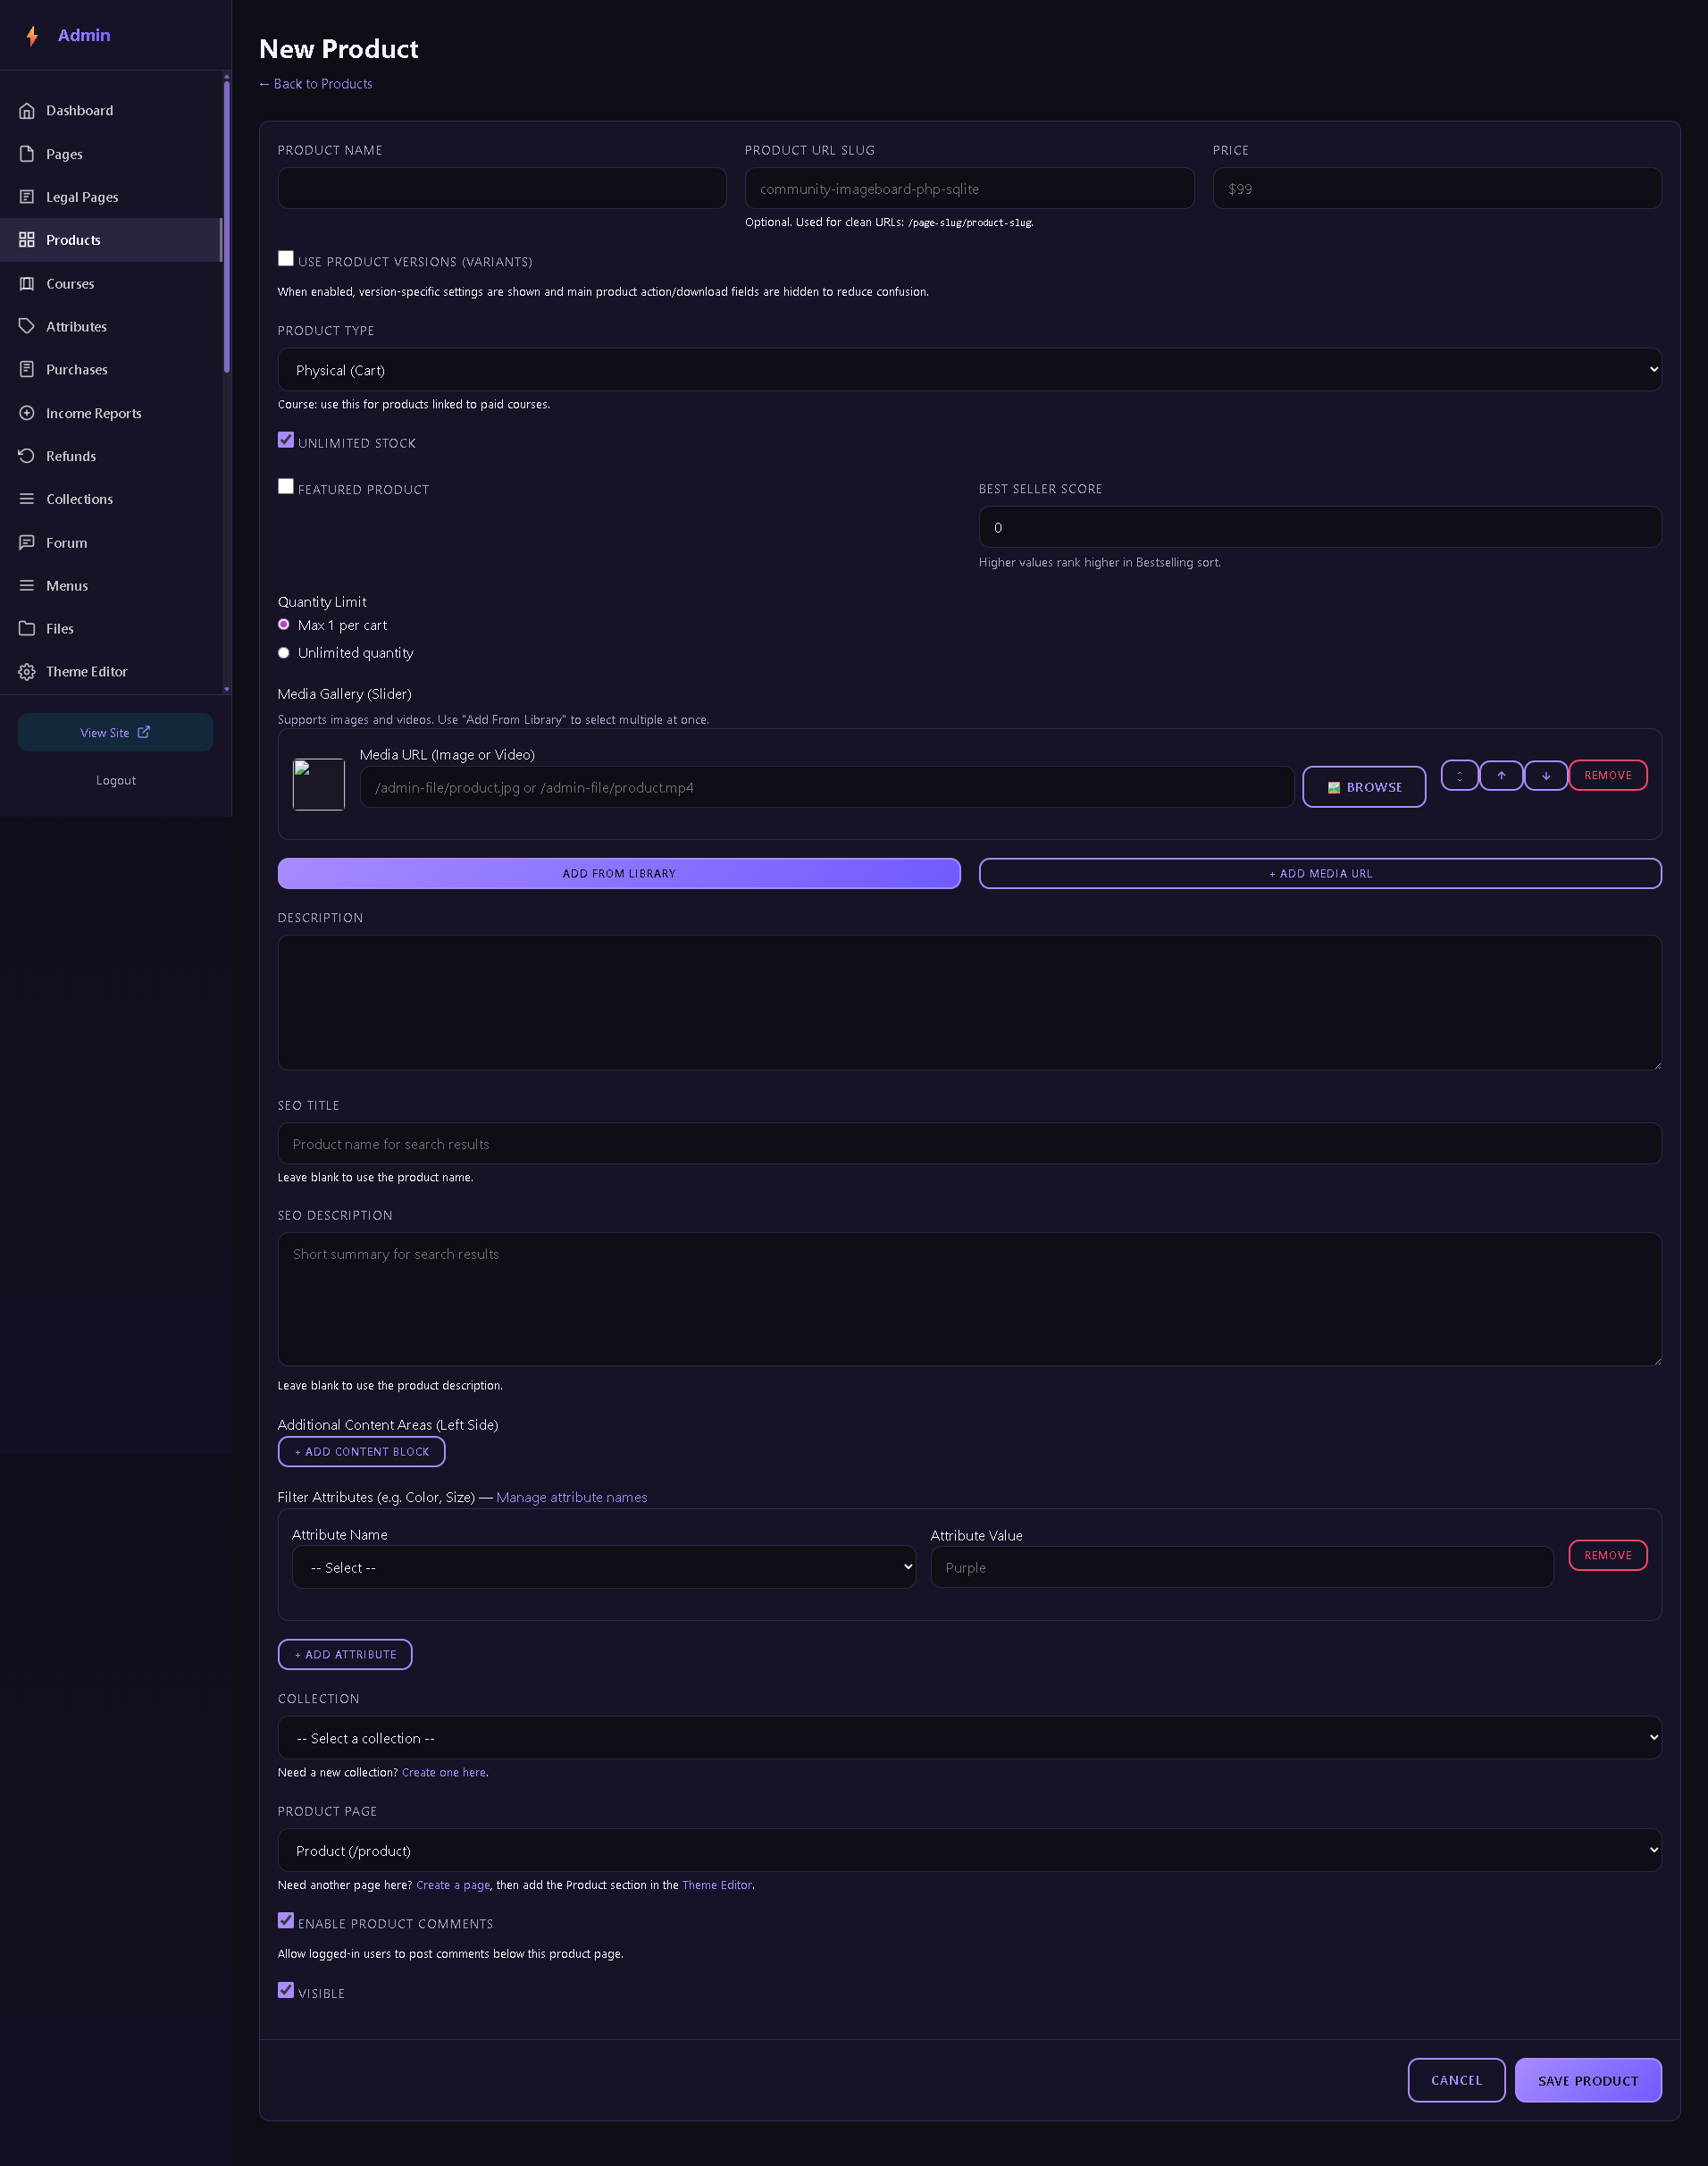This screenshot has width=1708, height=2166.
Task: Click the Files folder icon
Action: [27, 629]
